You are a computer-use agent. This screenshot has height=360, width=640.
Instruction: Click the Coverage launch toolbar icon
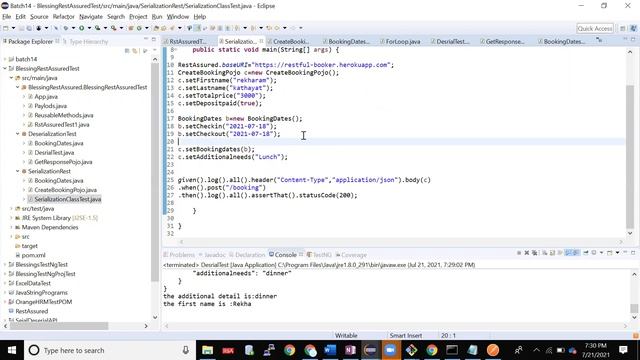click(98, 28)
